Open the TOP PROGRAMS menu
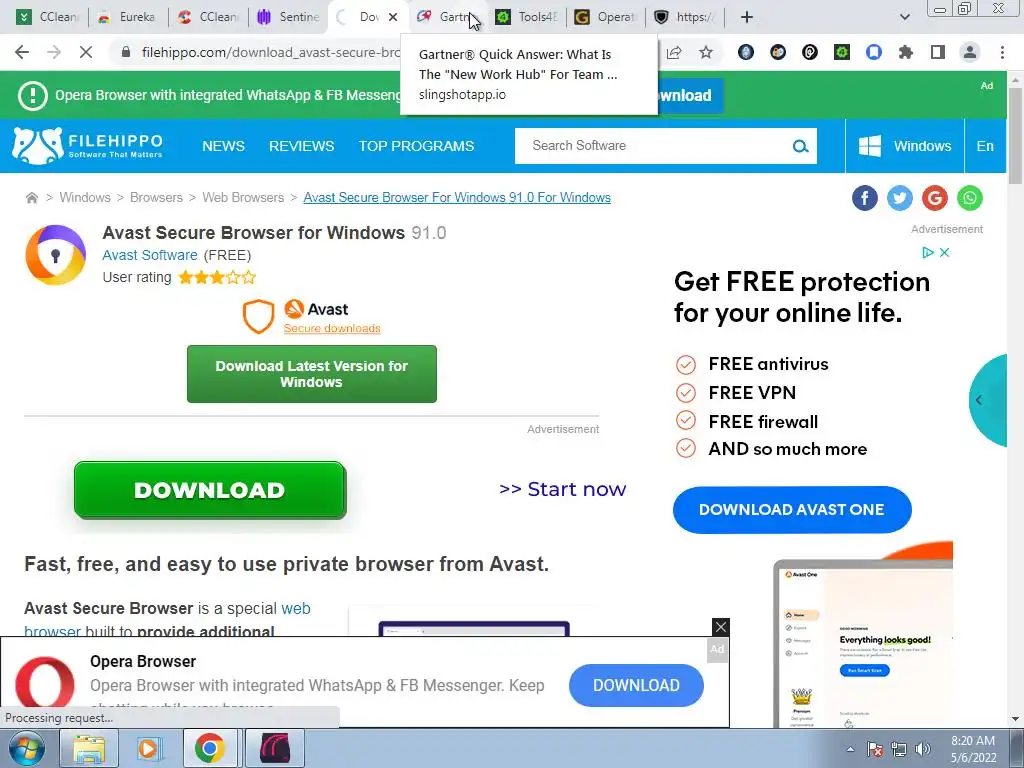The width and height of the screenshot is (1024, 768). click(x=416, y=146)
